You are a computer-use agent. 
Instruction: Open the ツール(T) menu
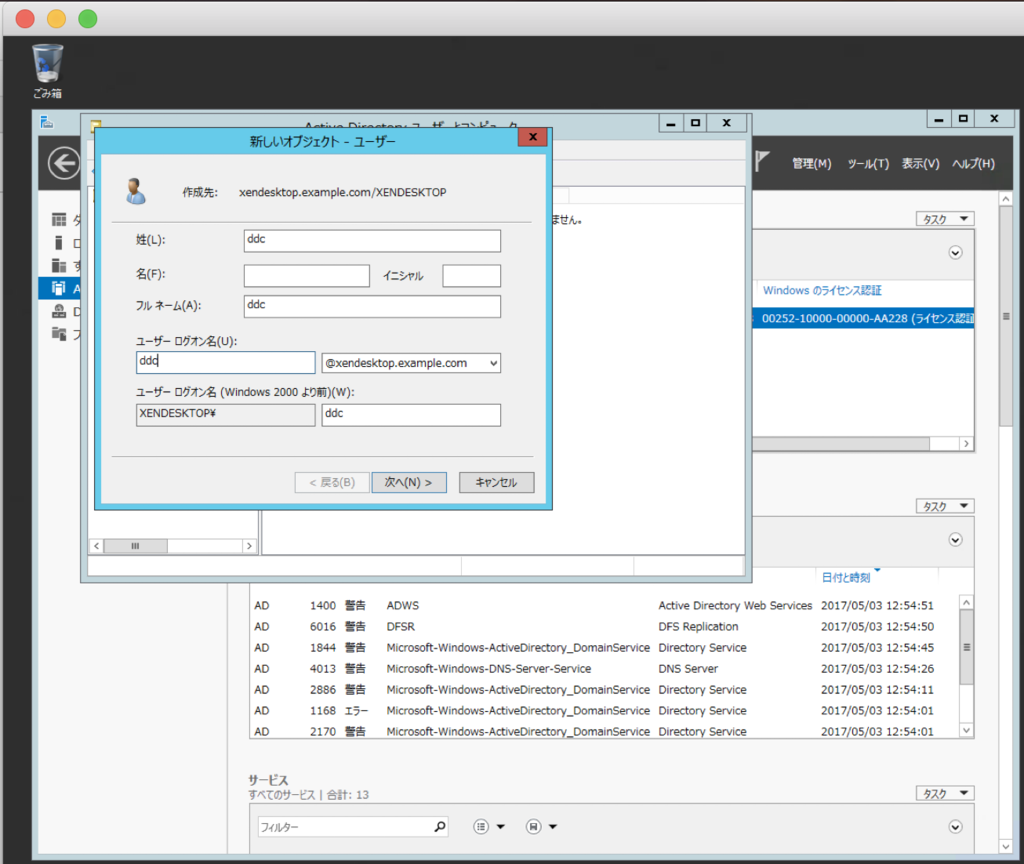click(868, 163)
